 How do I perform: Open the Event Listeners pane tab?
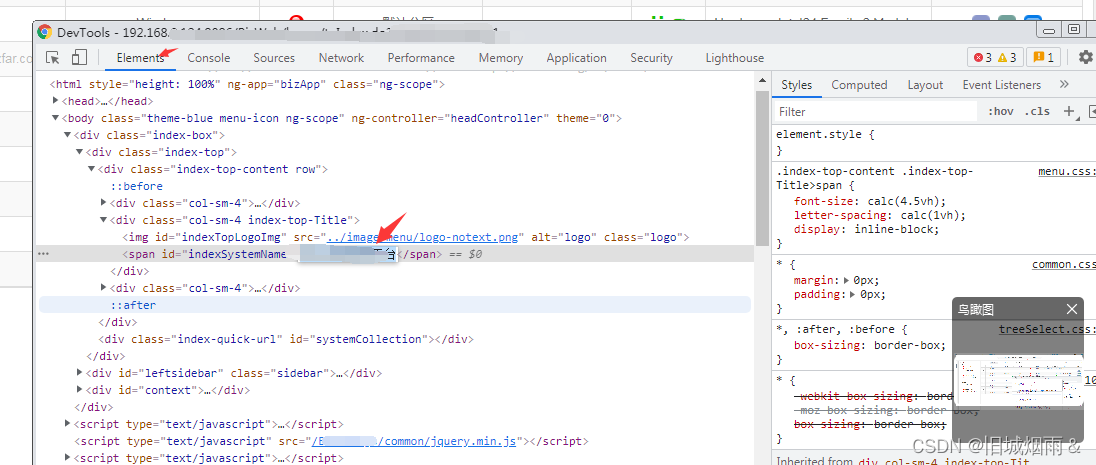click(x=1001, y=85)
